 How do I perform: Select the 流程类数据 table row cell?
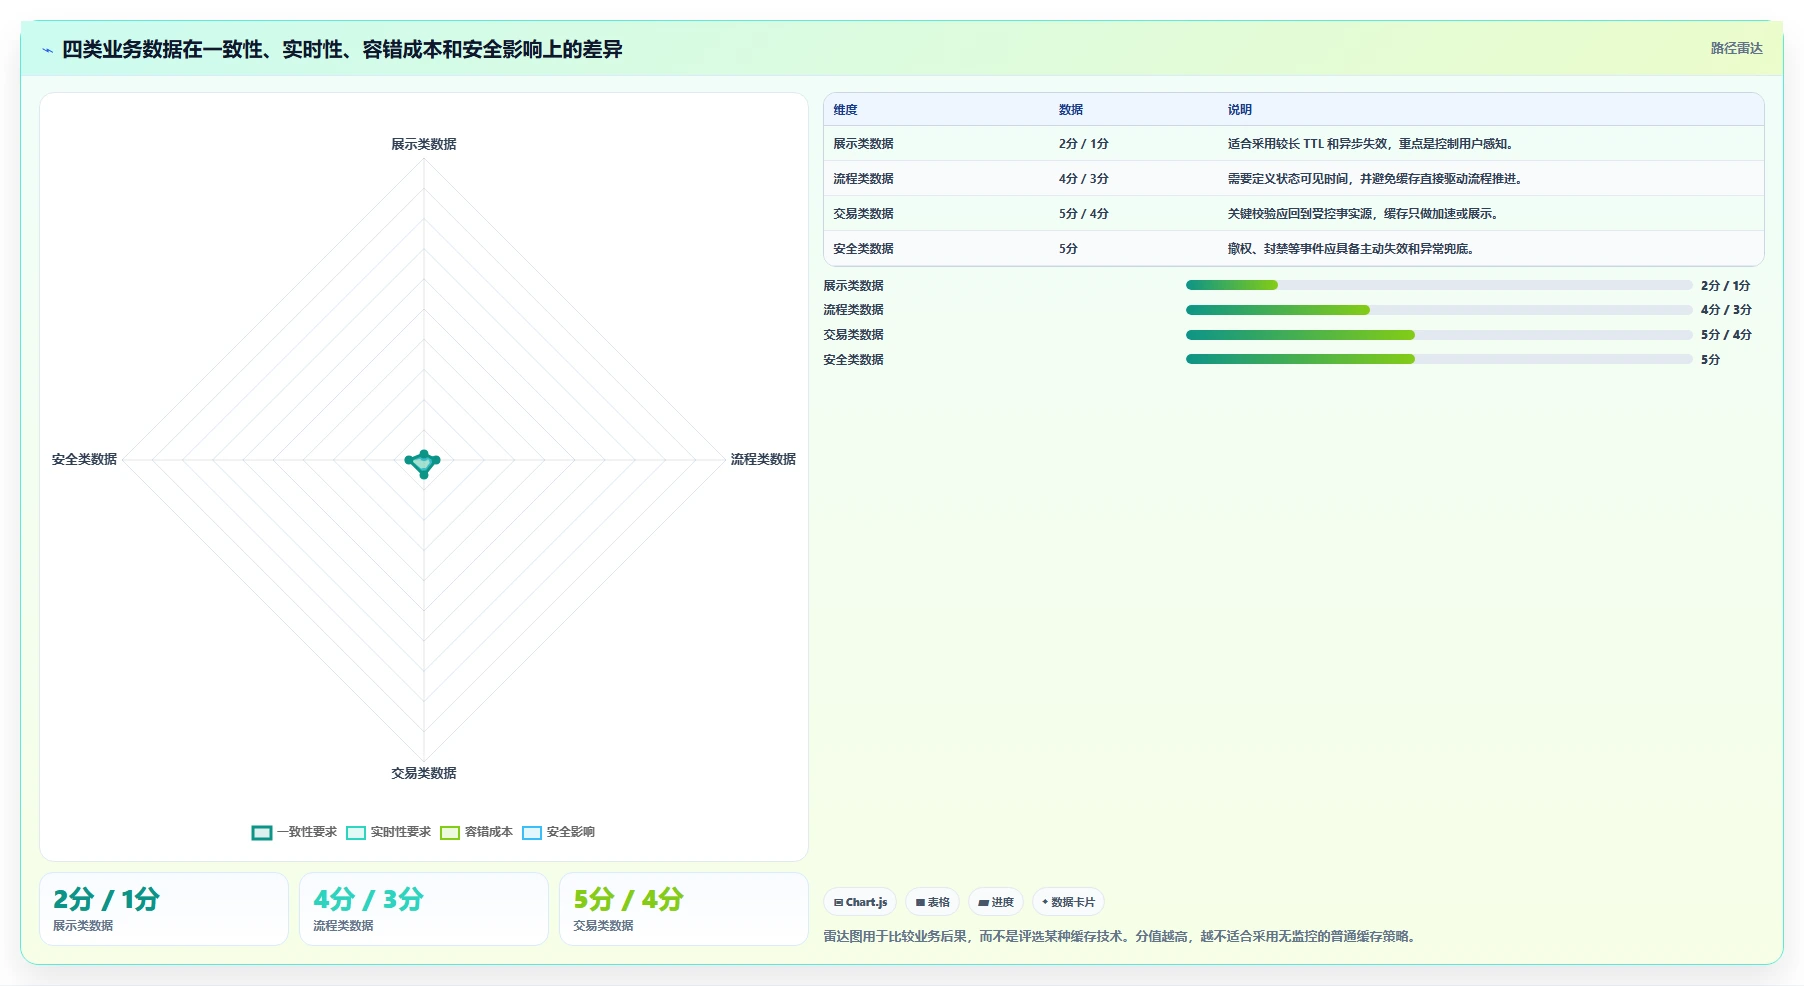pos(863,179)
